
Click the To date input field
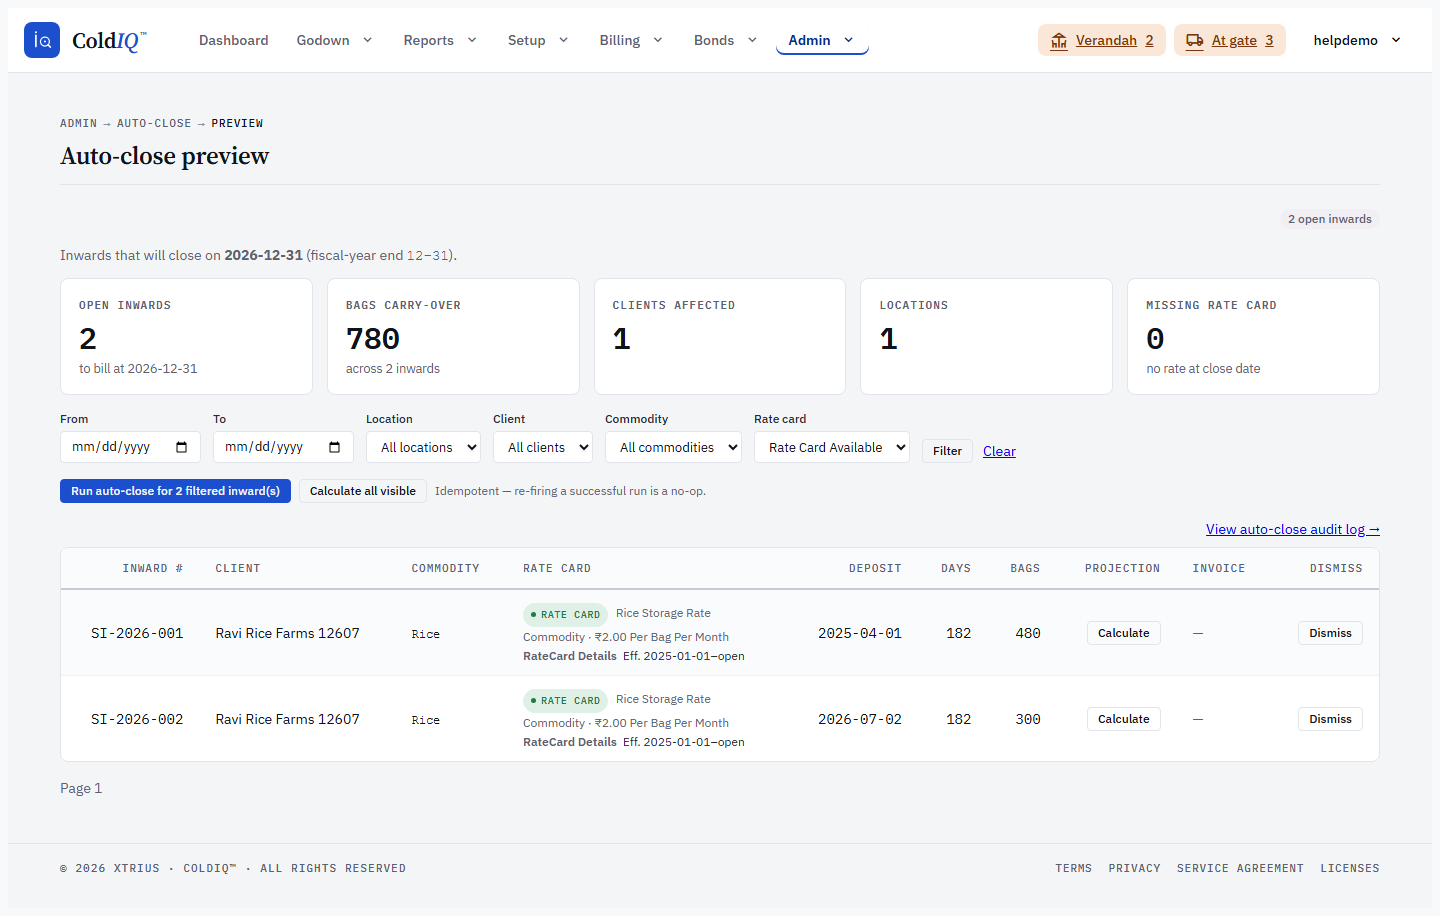tap(283, 447)
